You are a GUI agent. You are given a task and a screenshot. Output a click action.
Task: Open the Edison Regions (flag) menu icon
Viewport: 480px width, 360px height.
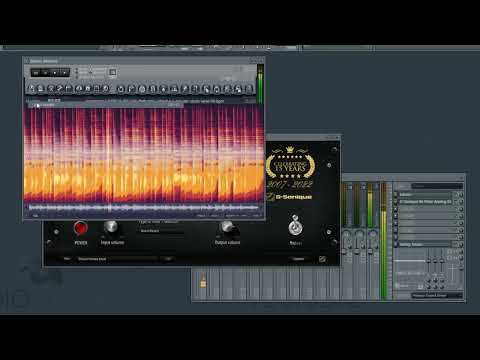tap(68, 89)
